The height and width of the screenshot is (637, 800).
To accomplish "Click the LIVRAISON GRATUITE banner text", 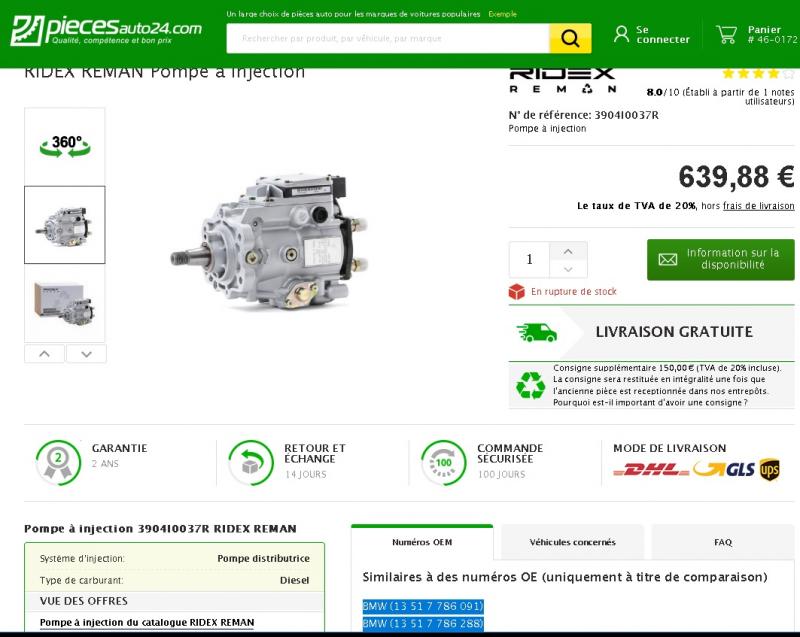I will (674, 332).
